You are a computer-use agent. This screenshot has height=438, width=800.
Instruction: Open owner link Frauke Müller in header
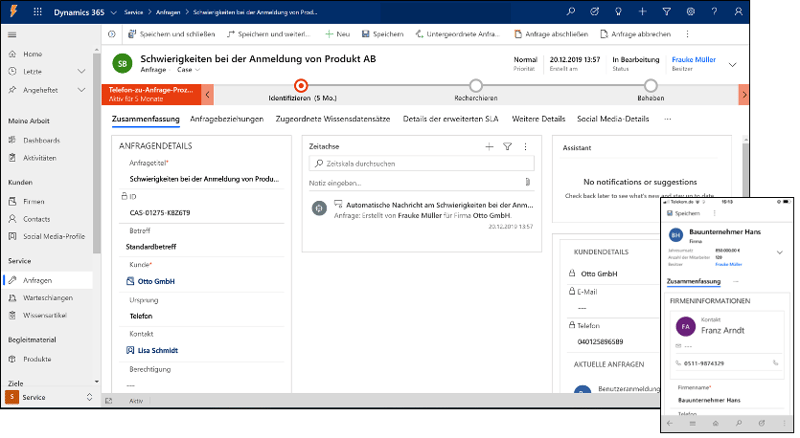pyautogui.click(x=693, y=59)
